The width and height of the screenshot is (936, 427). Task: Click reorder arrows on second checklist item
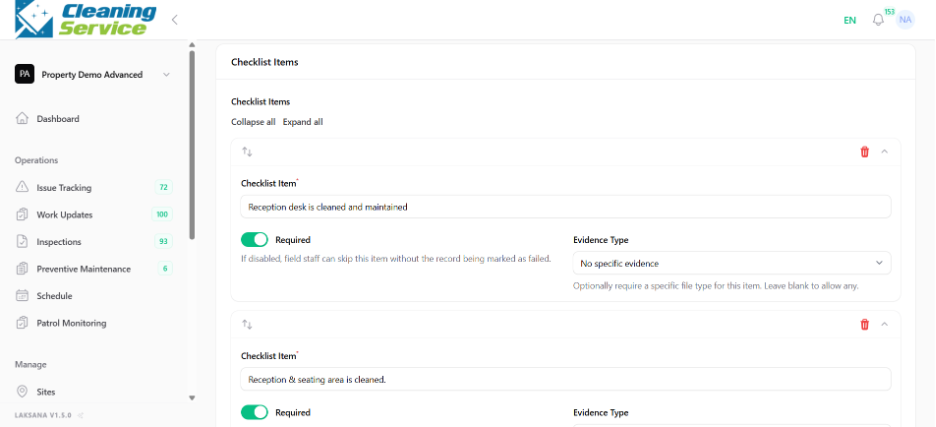247,324
